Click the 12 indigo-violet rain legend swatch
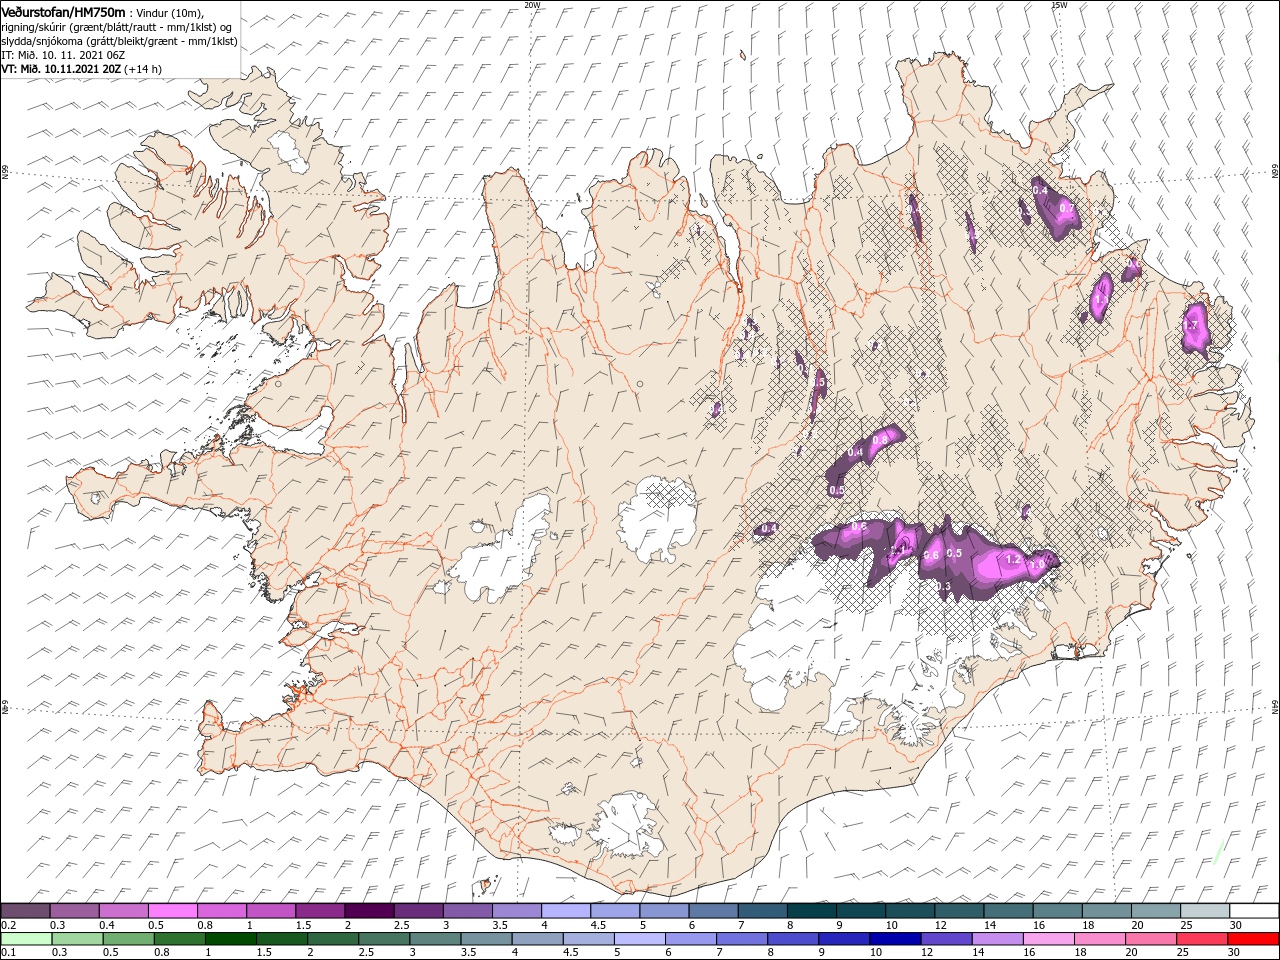Screen dimensions: 1280x960 click(946, 939)
